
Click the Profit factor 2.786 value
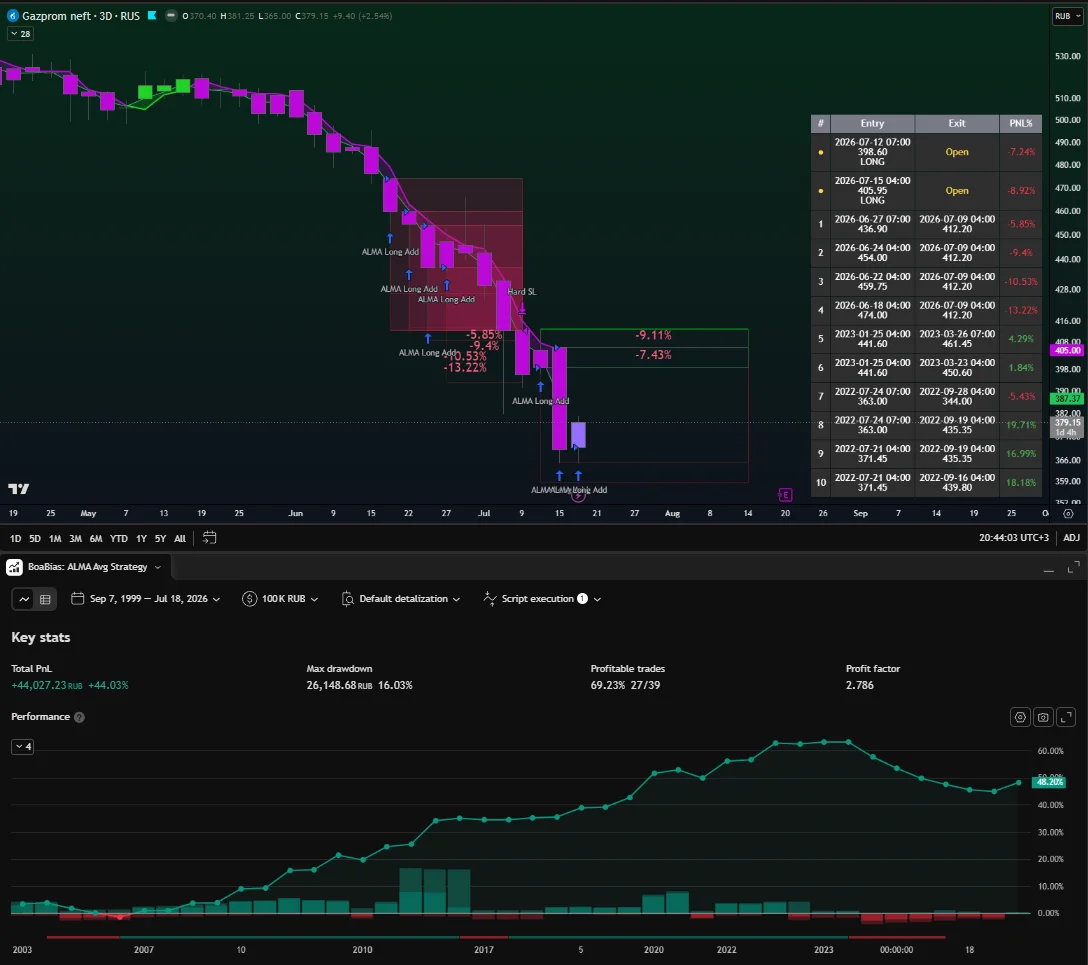[860, 685]
